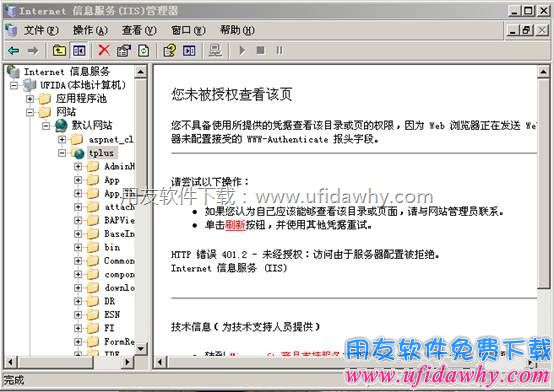Click the ESN folder icon
This screenshot has height=392, width=554.
pos(93,315)
